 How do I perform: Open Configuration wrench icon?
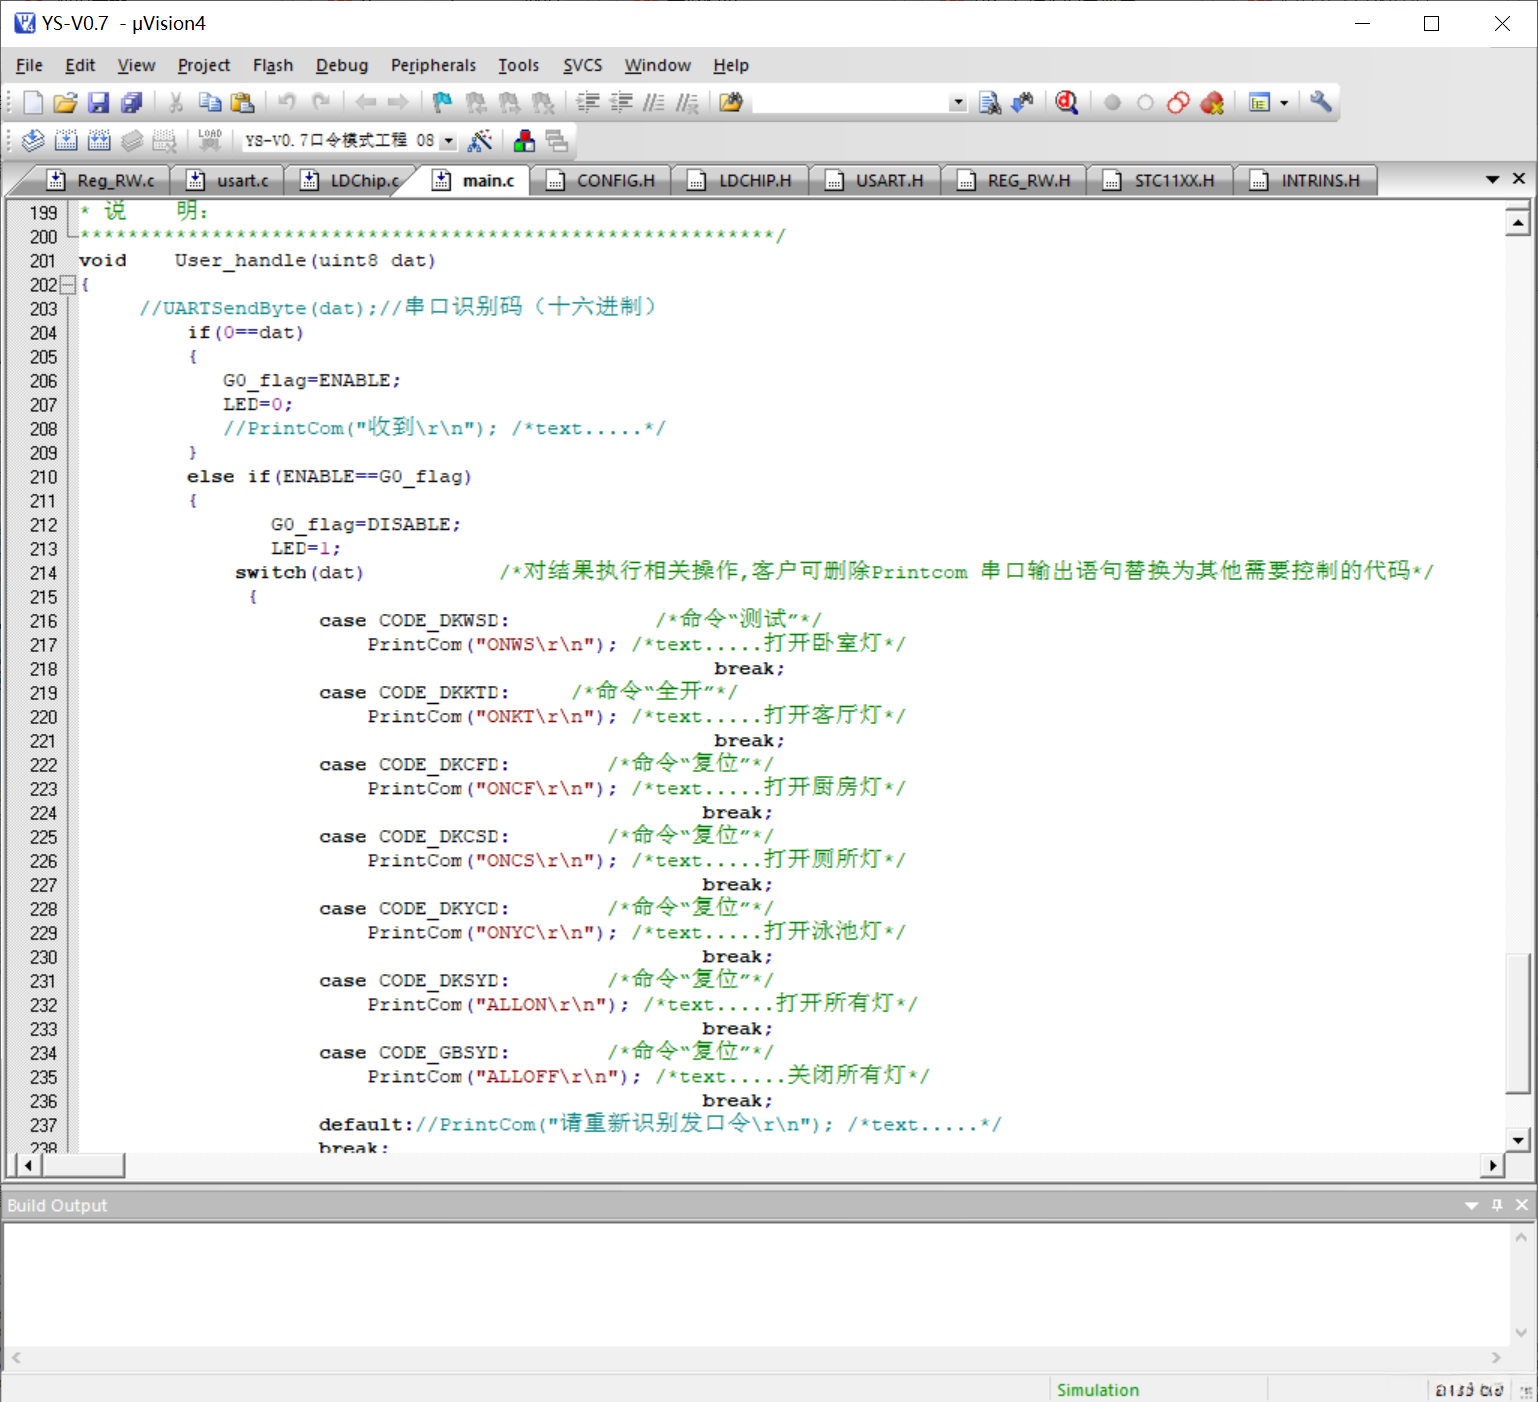tap(1320, 103)
